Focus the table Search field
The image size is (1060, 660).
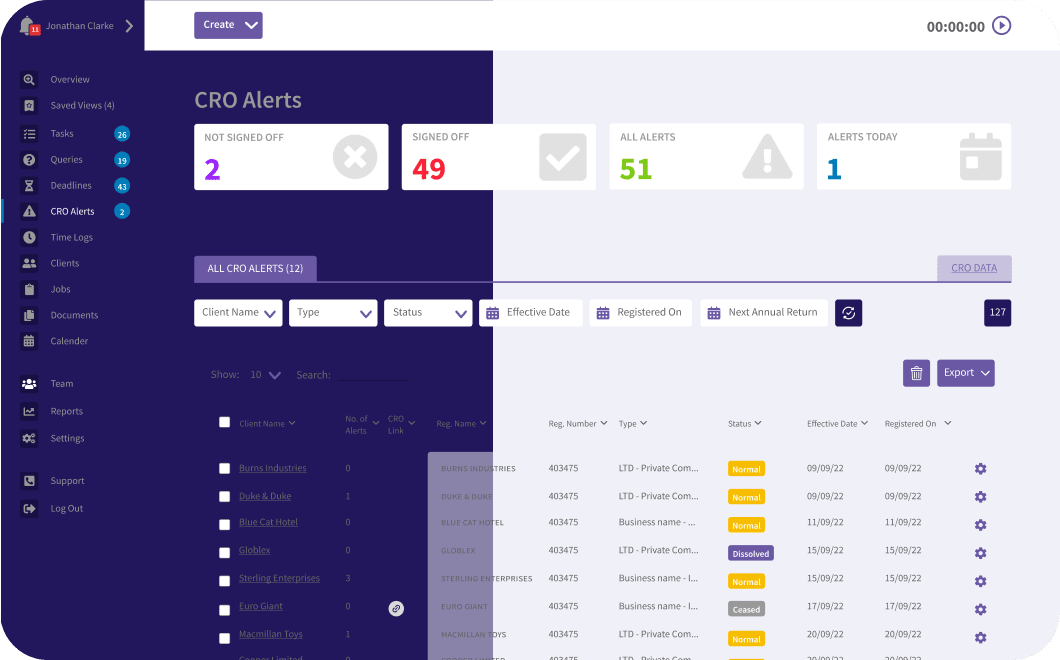(x=373, y=375)
